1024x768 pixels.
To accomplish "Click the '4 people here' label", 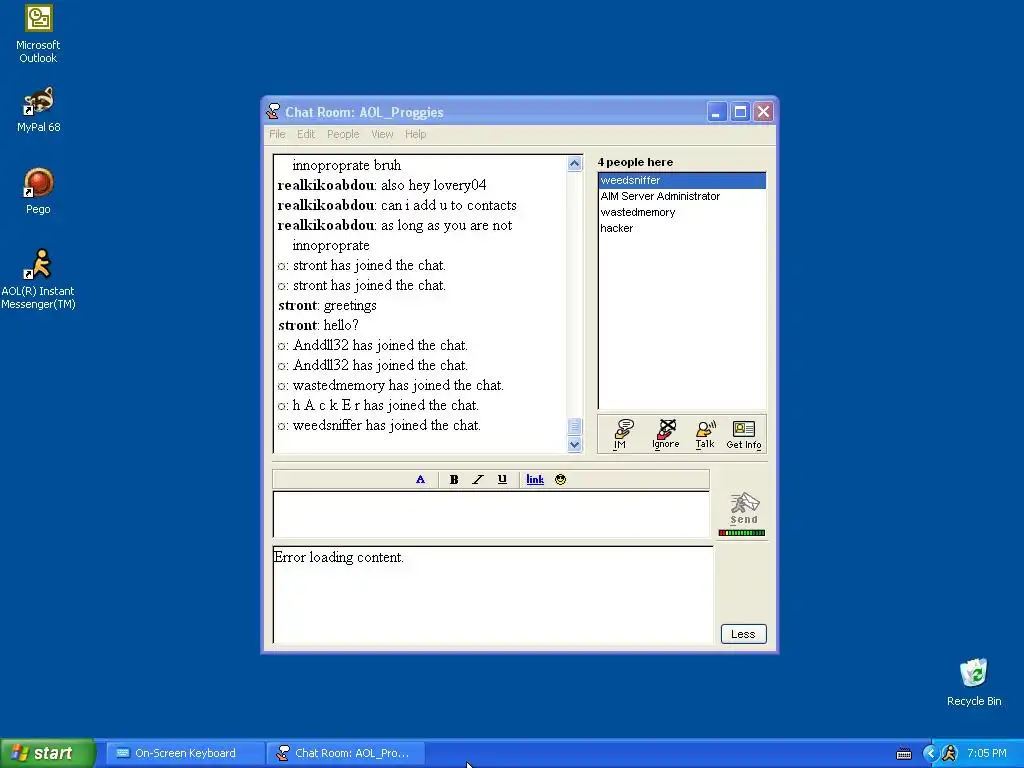I will (x=635, y=162).
